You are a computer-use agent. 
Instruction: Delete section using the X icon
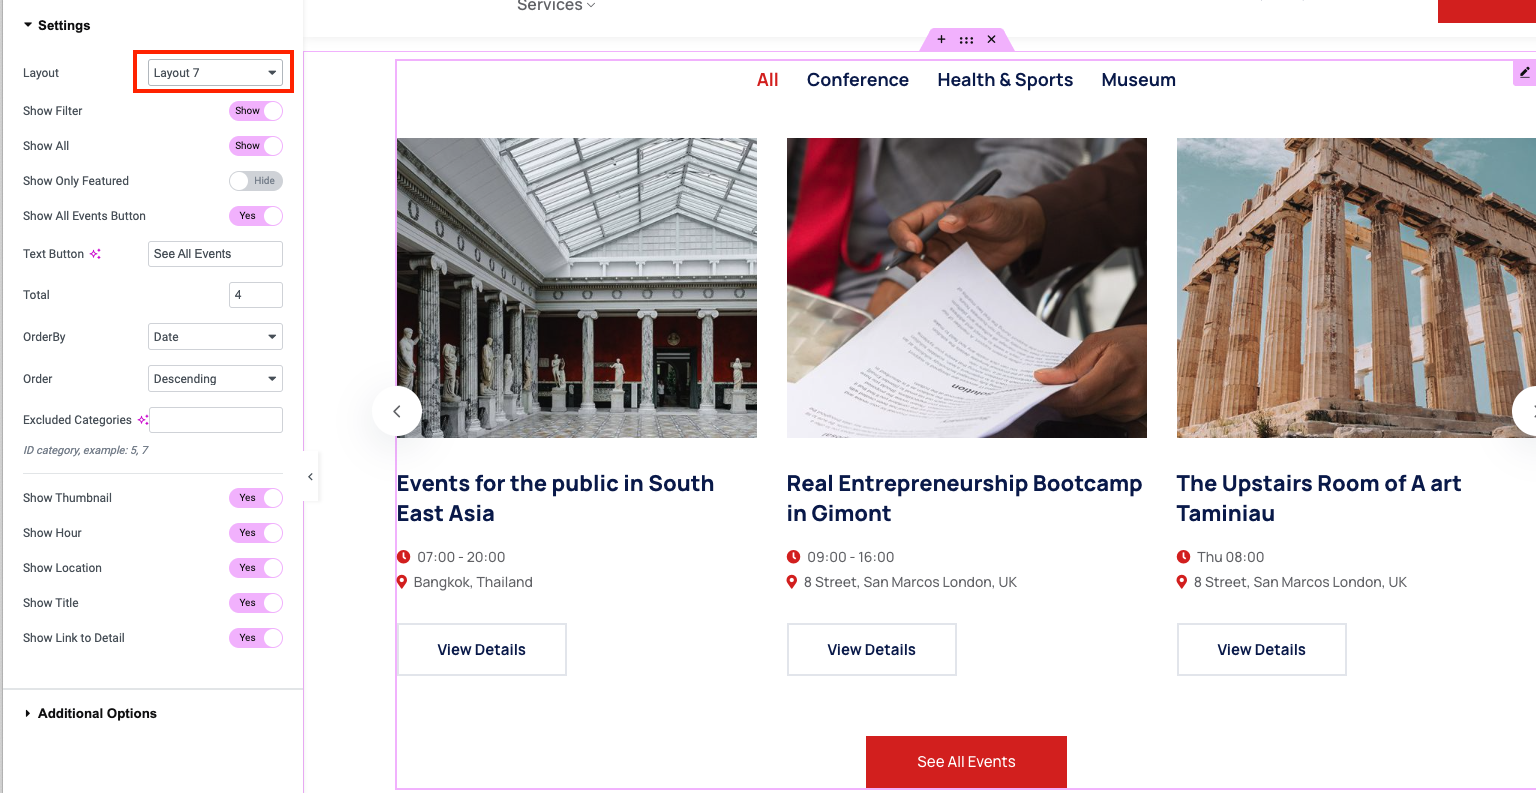coord(991,40)
